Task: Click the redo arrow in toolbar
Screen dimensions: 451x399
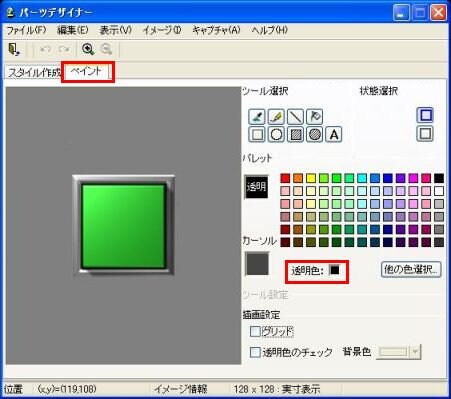Action: tap(64, 49)
